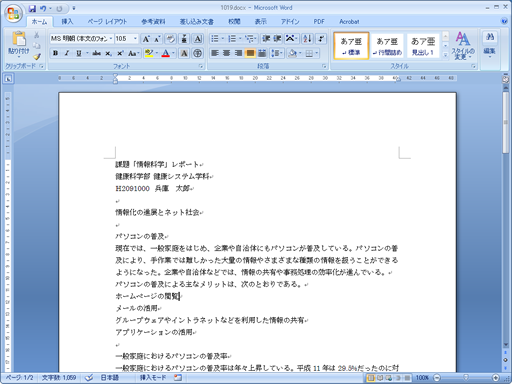This screenshot has width=512, height=384.
Task: Toggle bold formatting
Action: tap(56, 53)
